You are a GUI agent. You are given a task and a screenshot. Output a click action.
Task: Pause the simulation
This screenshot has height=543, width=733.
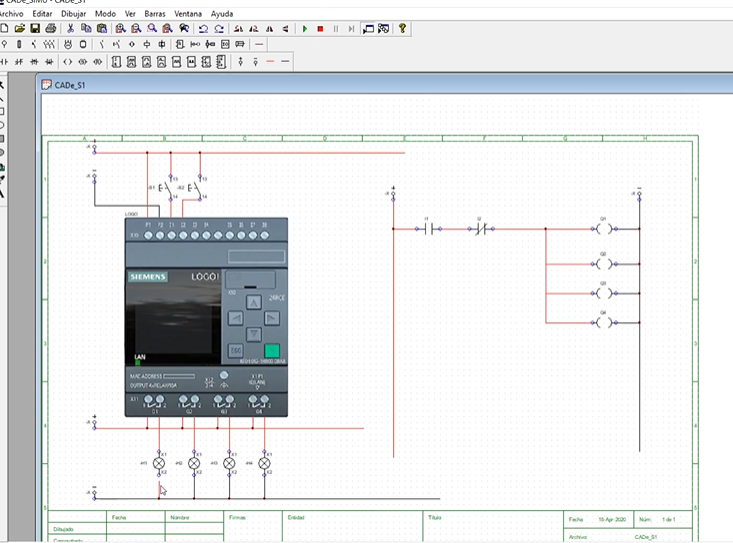(336, 29)
